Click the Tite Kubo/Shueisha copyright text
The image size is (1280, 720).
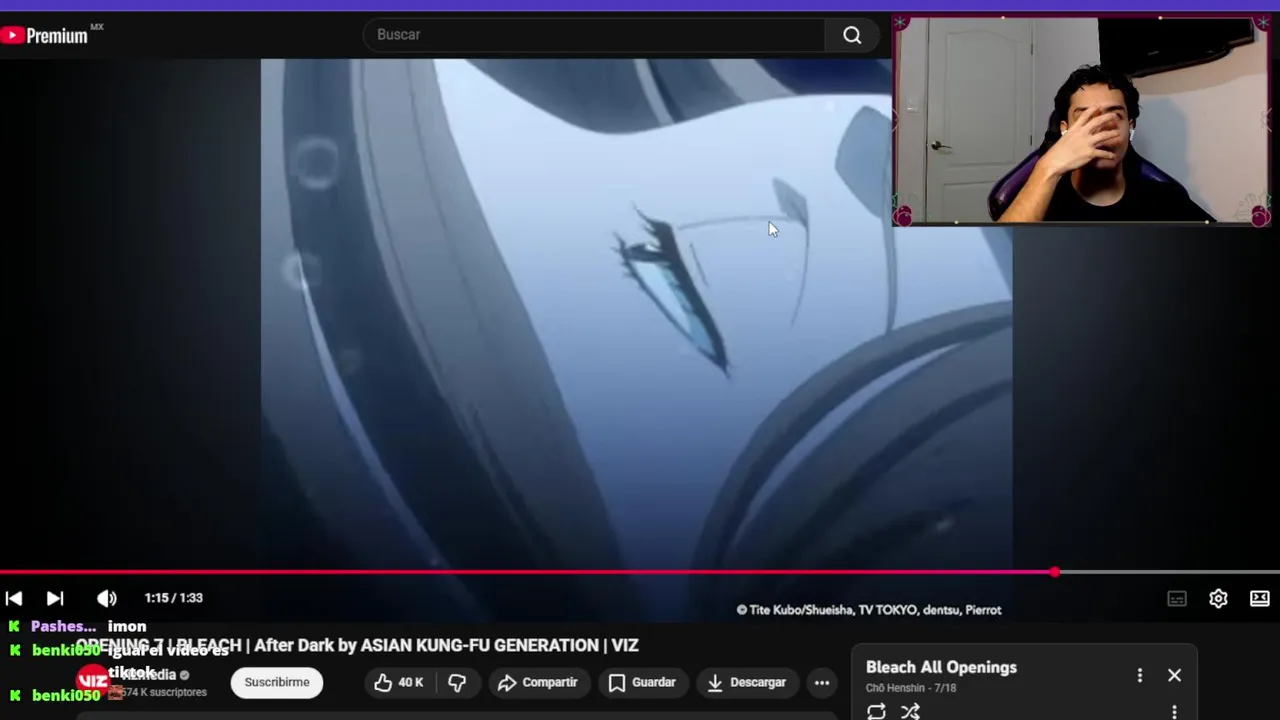point(868,610)
